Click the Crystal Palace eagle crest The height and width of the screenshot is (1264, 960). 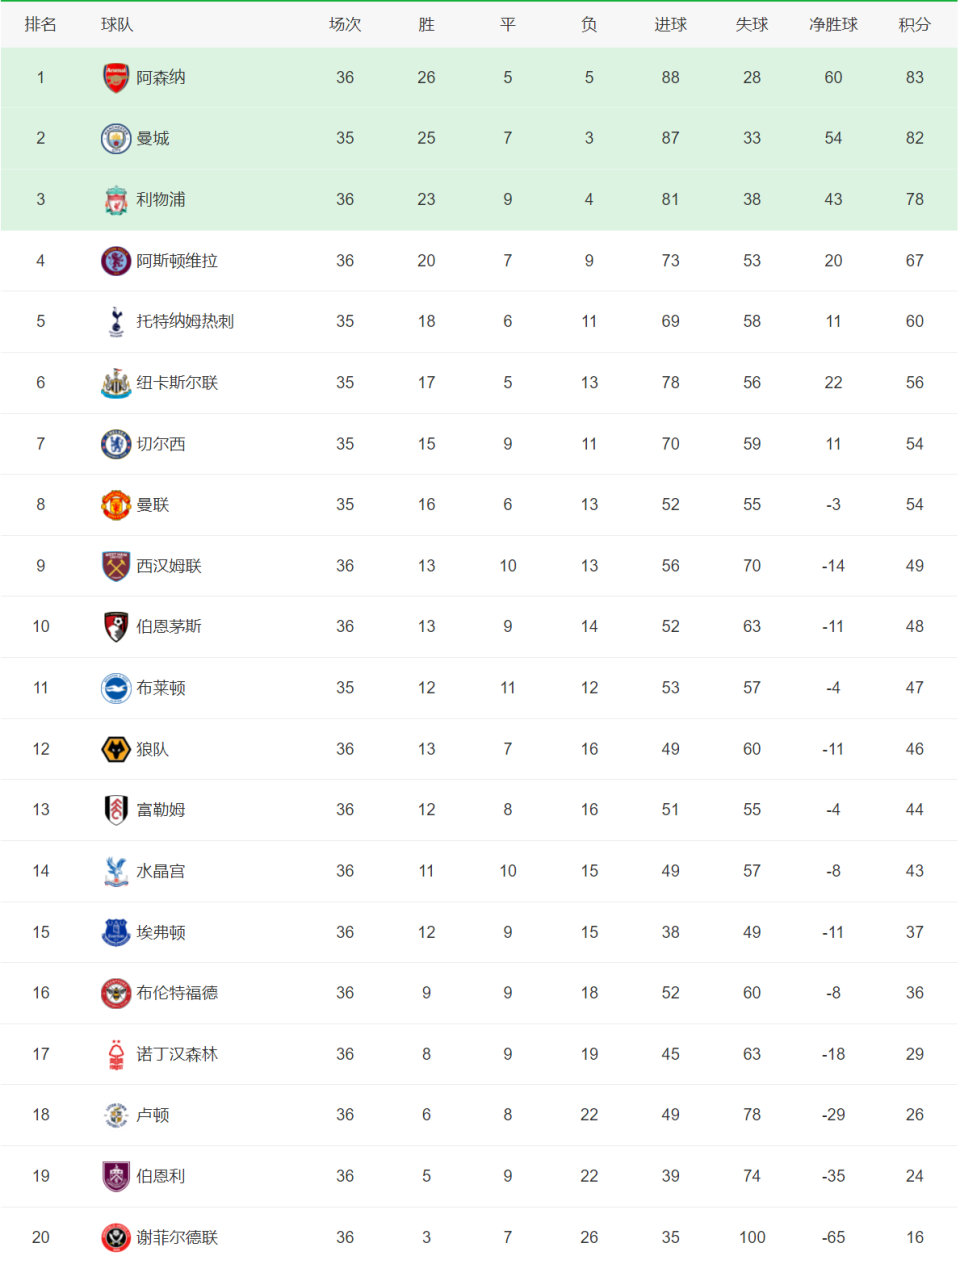coord(116,871)
